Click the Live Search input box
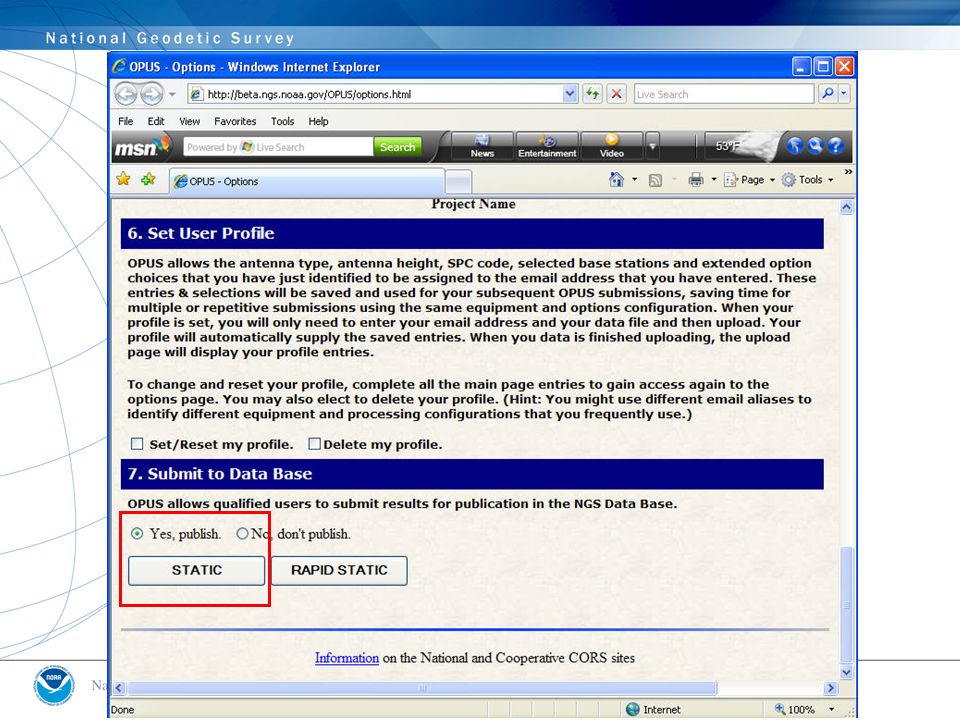Viewport: 960px width, 720px height. pos(724,94)
